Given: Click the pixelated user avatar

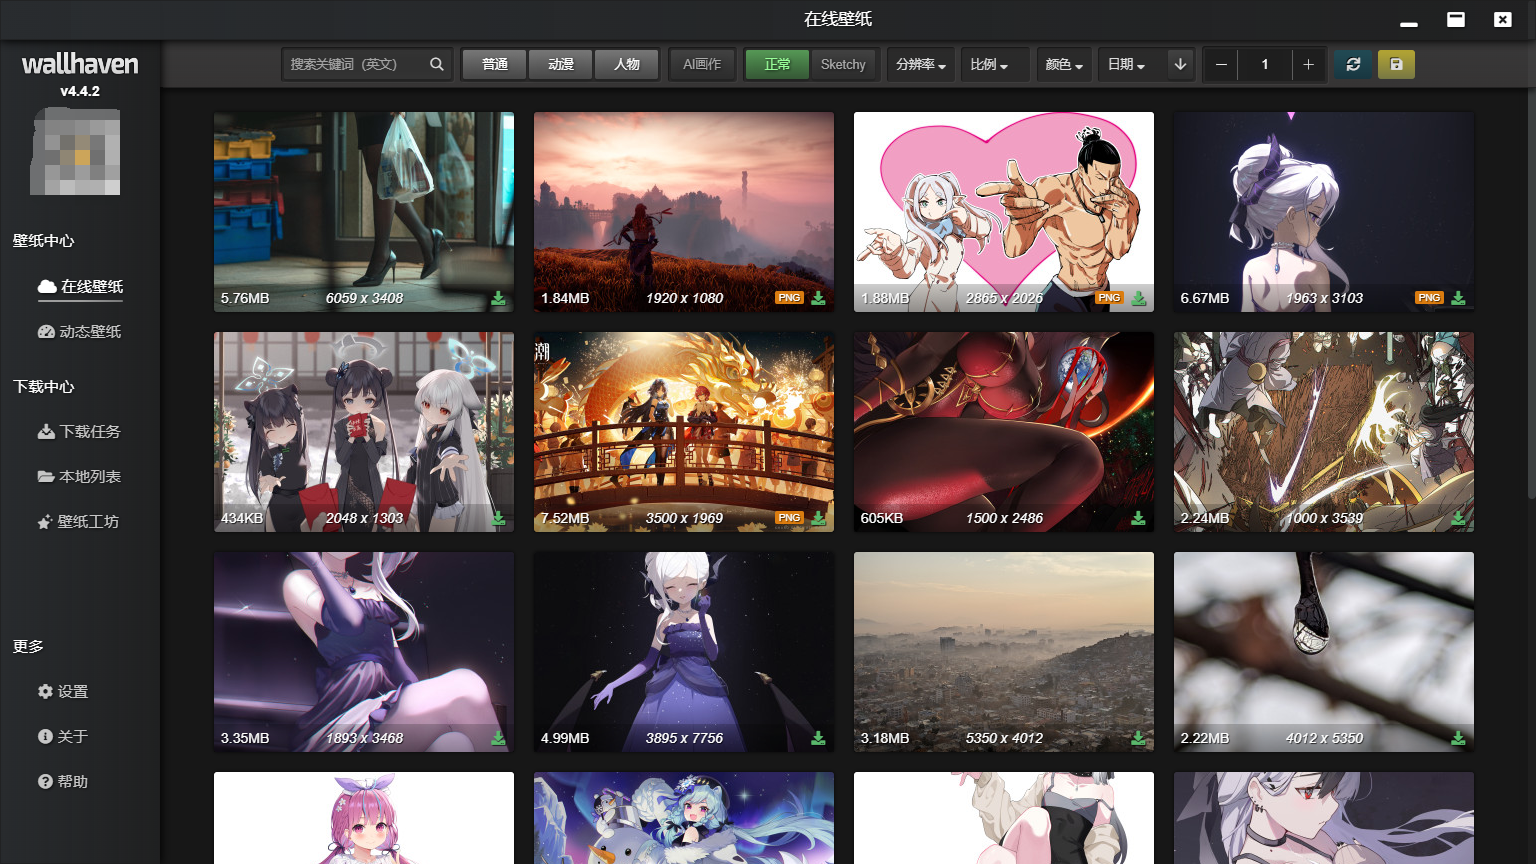Looking at the screenshot, I should click(77, 151).
